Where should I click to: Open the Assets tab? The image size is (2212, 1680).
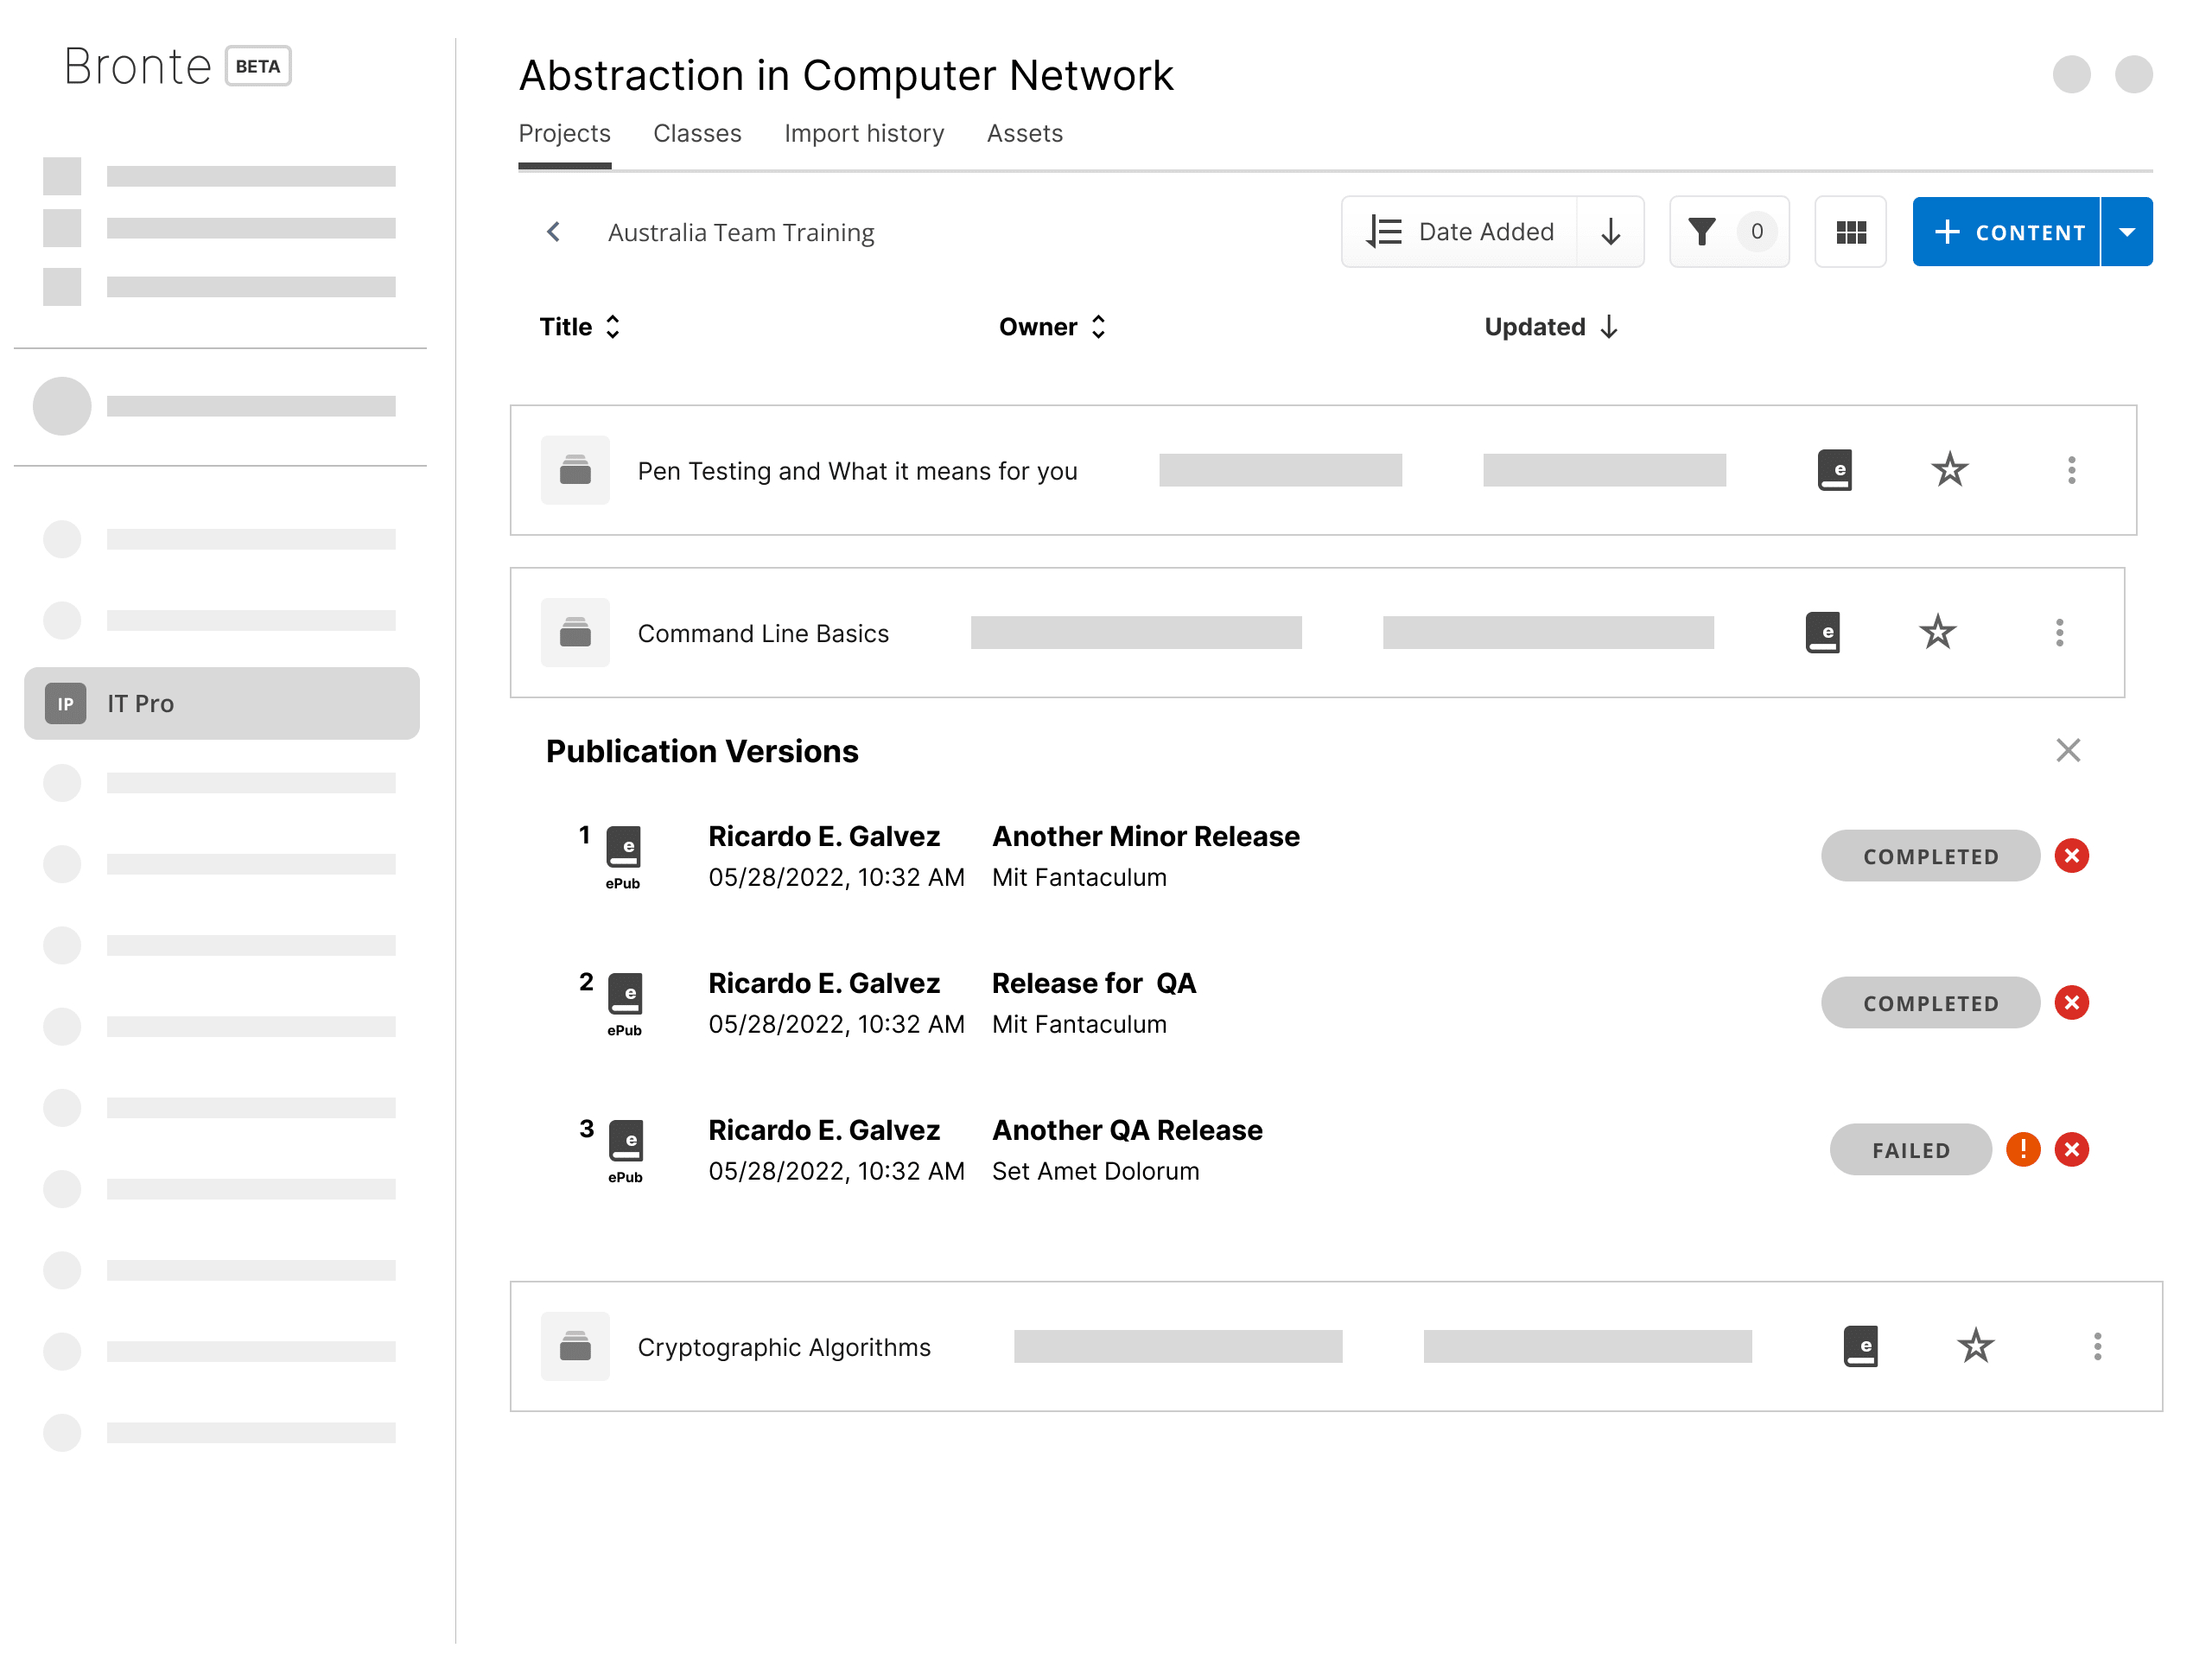coord(1024,133)
